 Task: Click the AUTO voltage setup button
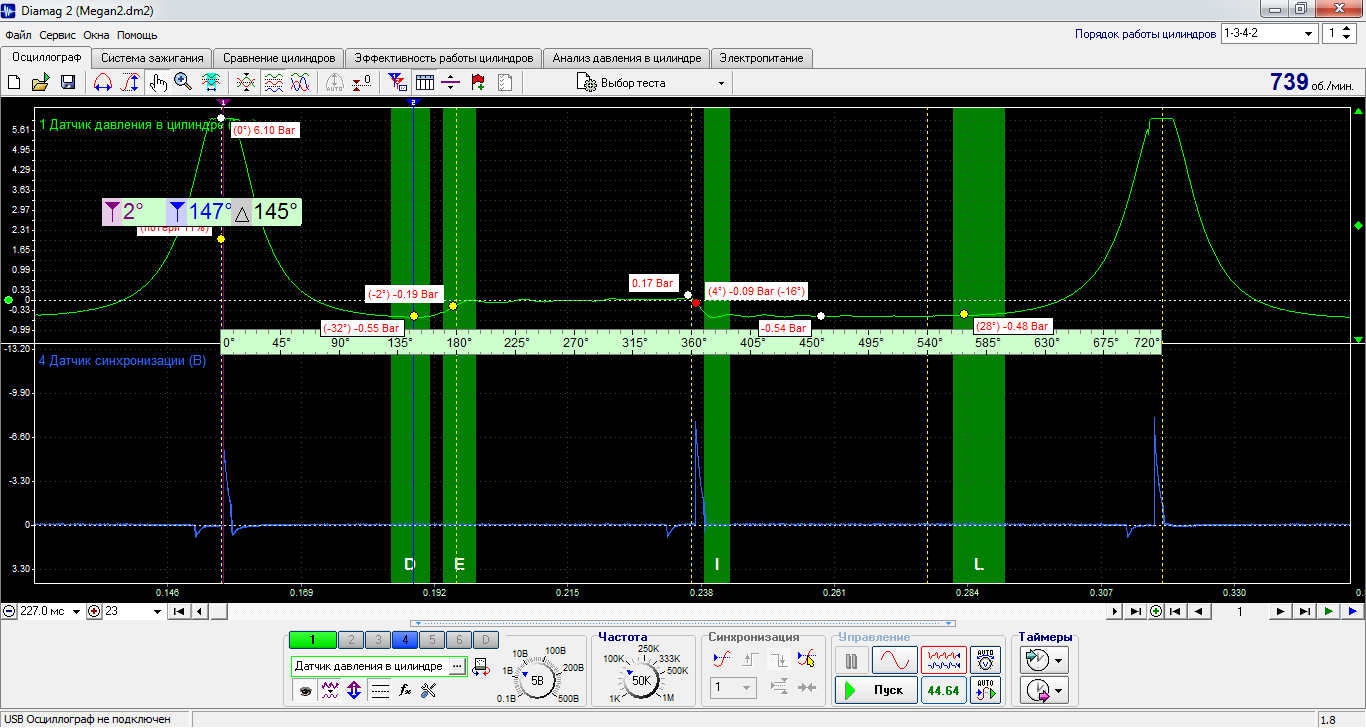(986, 660)
